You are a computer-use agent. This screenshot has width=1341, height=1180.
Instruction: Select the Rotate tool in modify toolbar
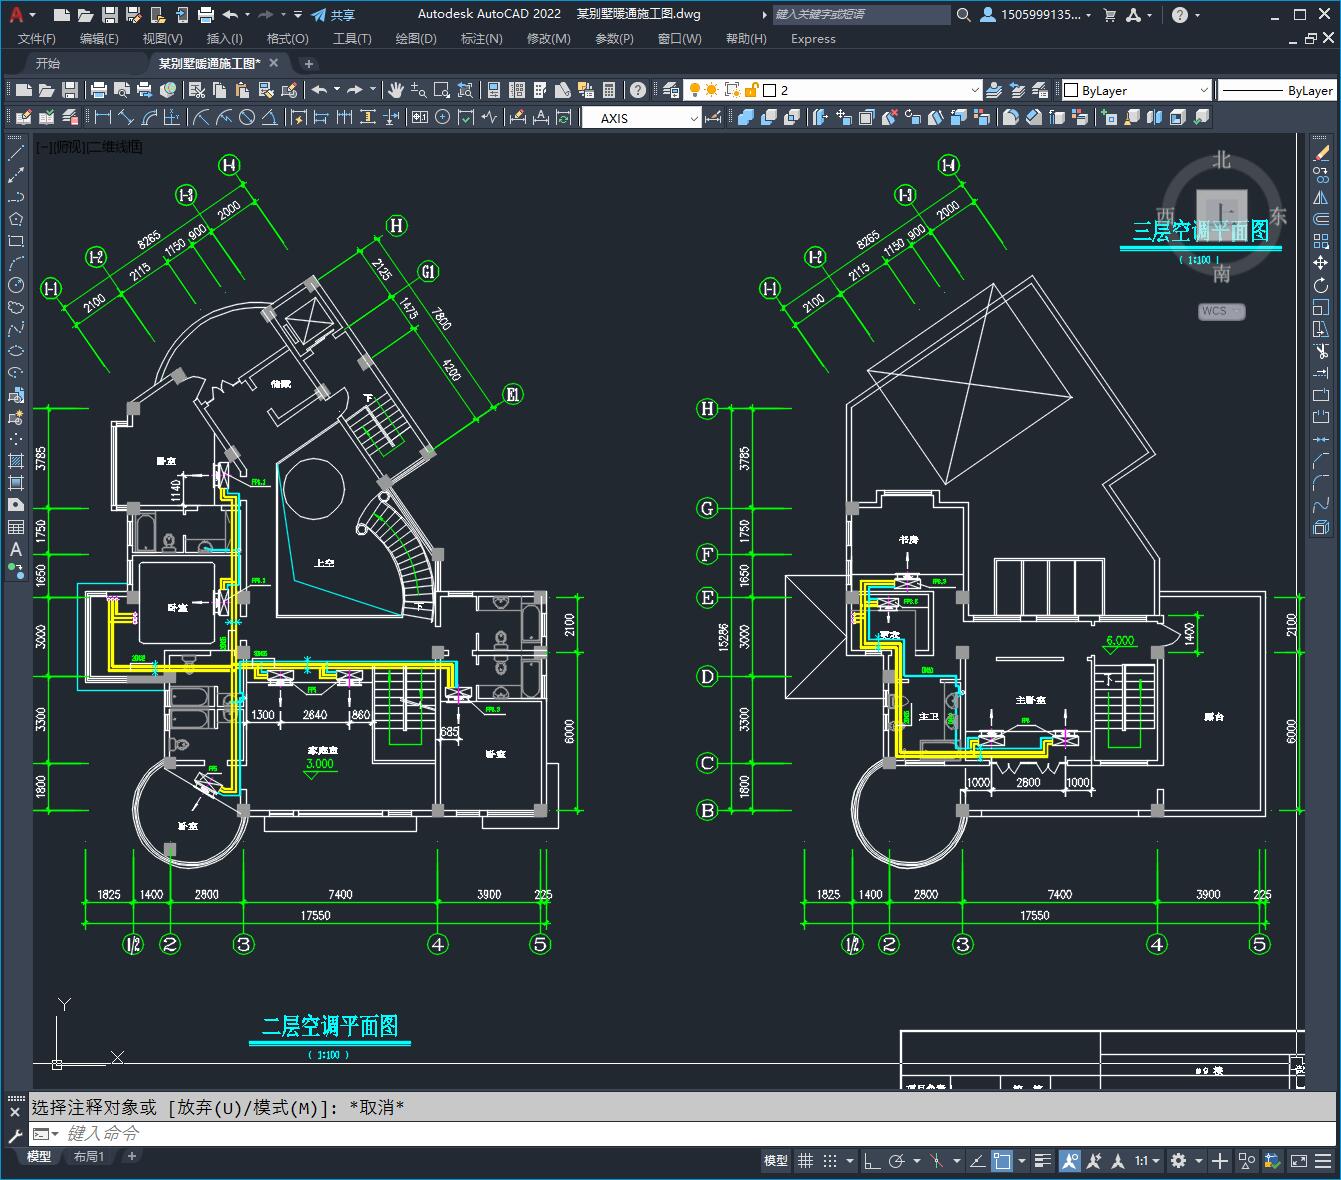[x=1321, y=286]
